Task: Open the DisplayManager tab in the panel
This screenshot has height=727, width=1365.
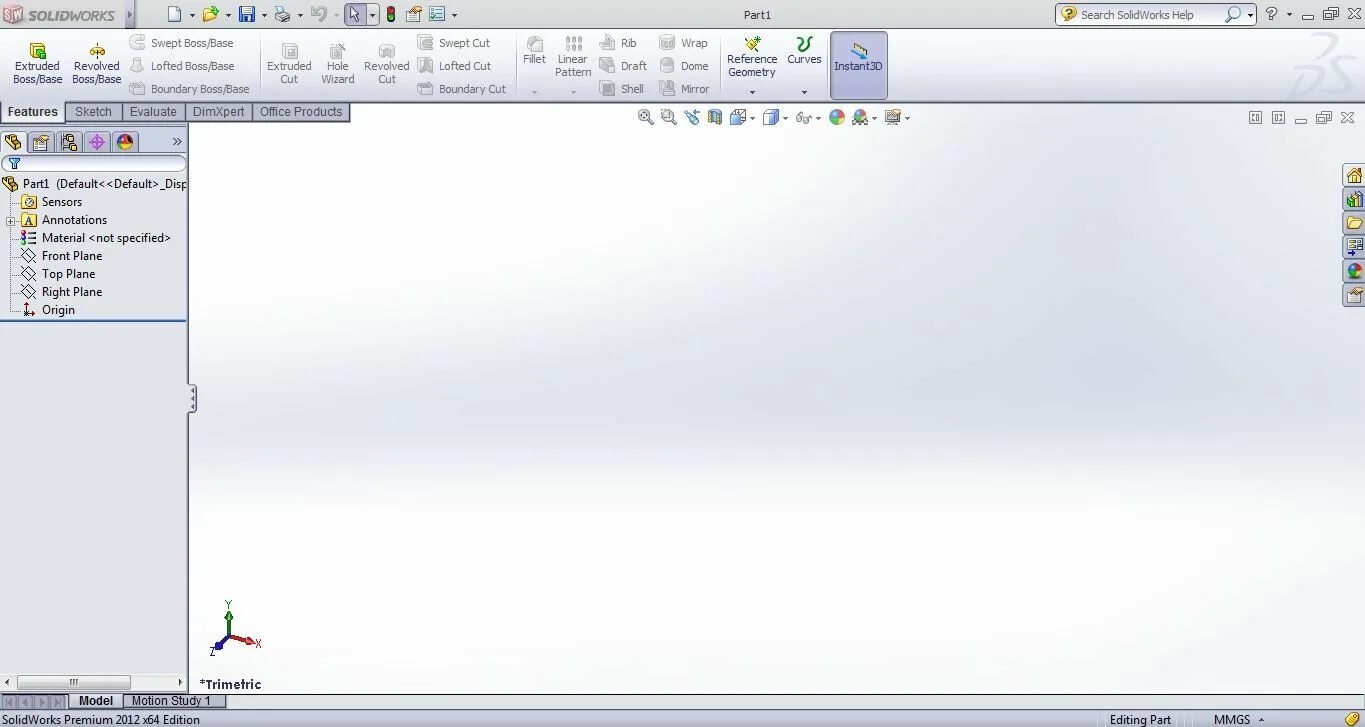Action: pos(125,142)
